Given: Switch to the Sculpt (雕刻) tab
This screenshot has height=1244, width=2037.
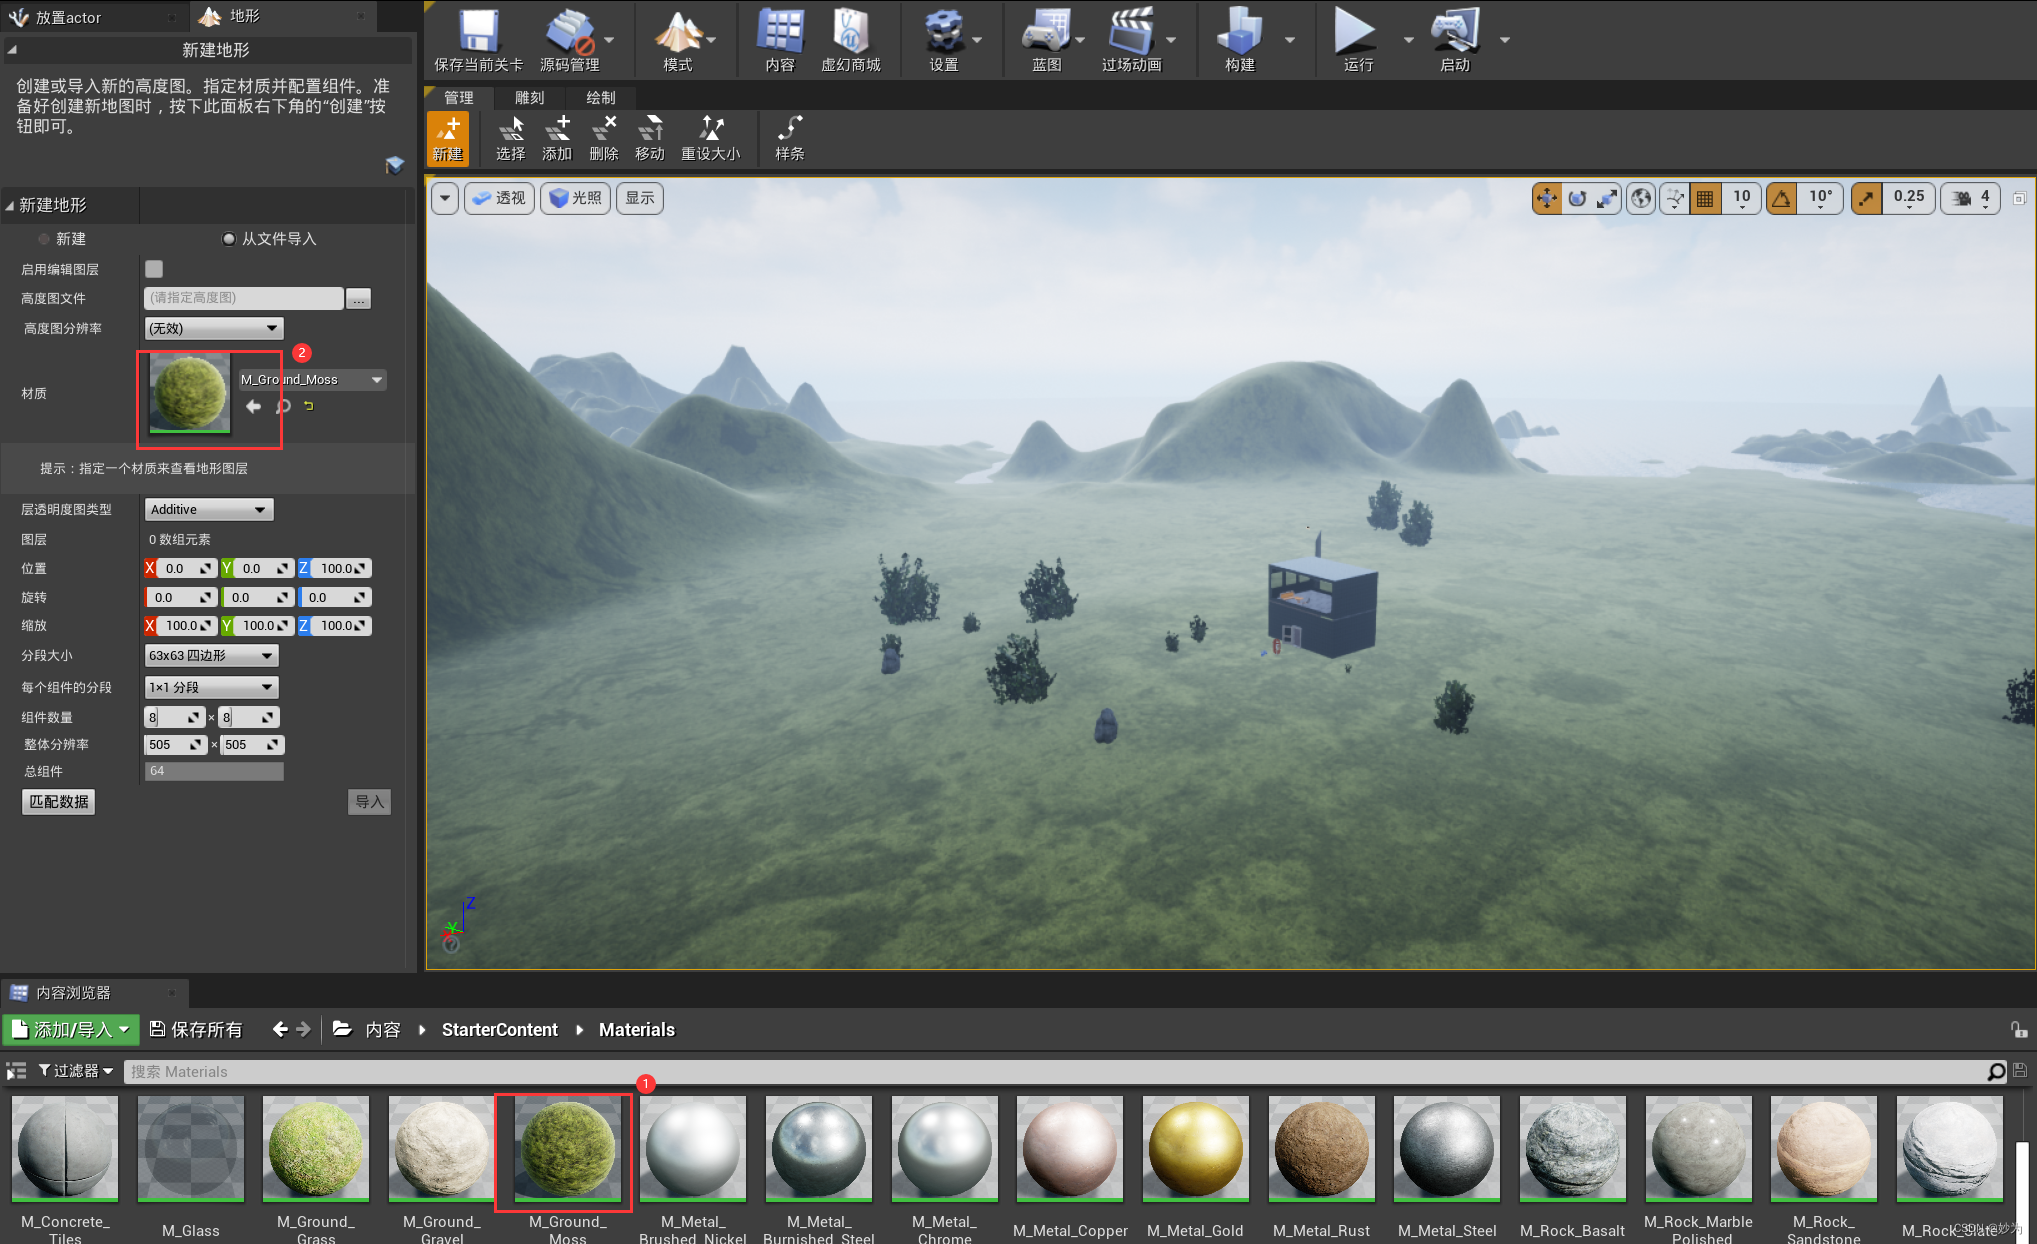Looking at the screenshot, I should pyautogui.click(x=530, y=98).
